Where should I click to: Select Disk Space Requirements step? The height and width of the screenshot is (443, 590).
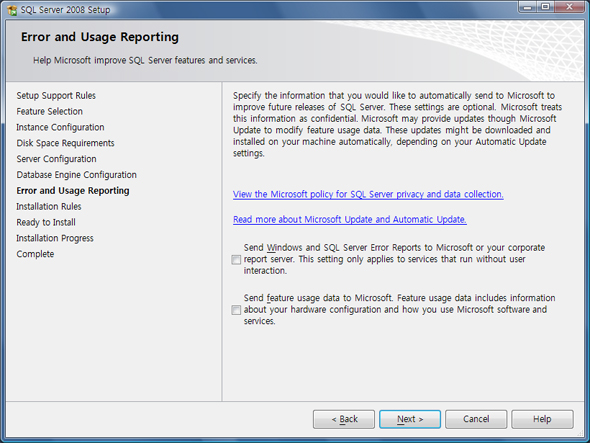click(x=65, y=143)
